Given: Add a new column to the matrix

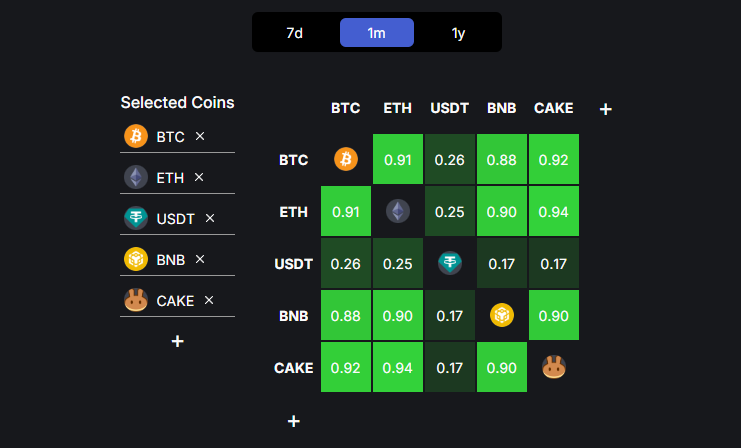Looking at the screenshot, I should (x=605, y=109).
